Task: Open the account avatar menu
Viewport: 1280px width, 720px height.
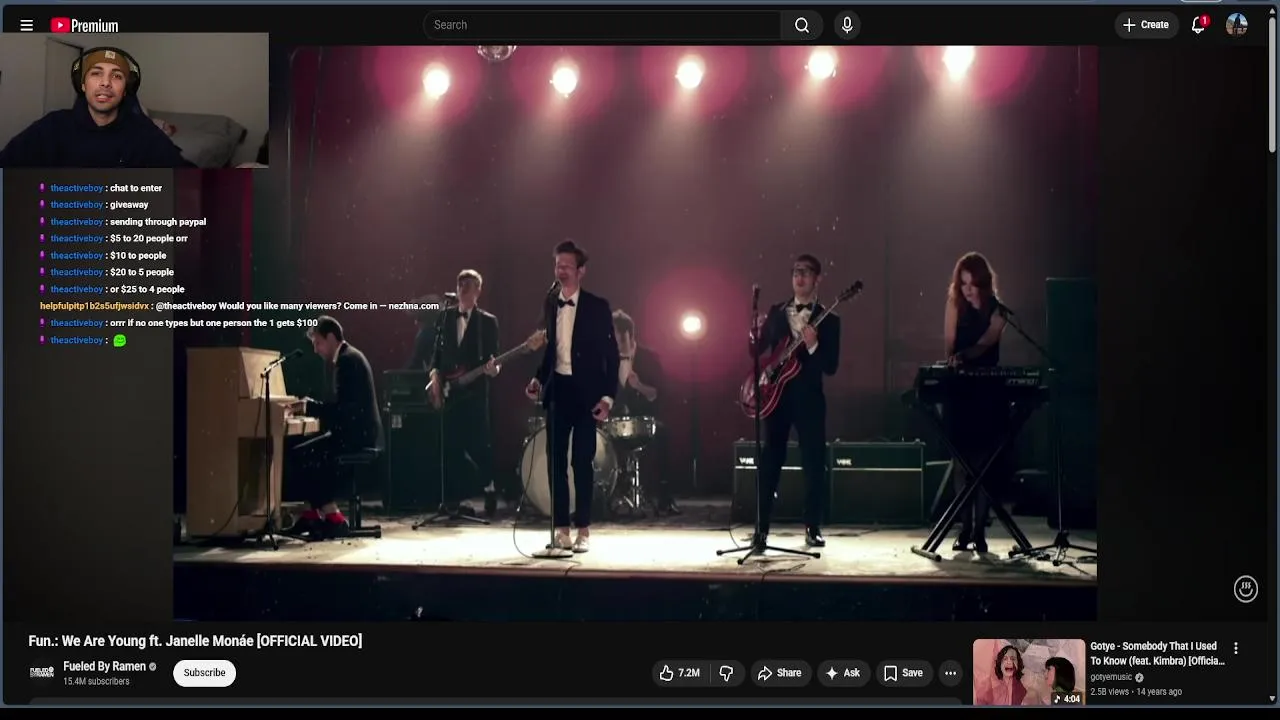Action: (1237, 25)
